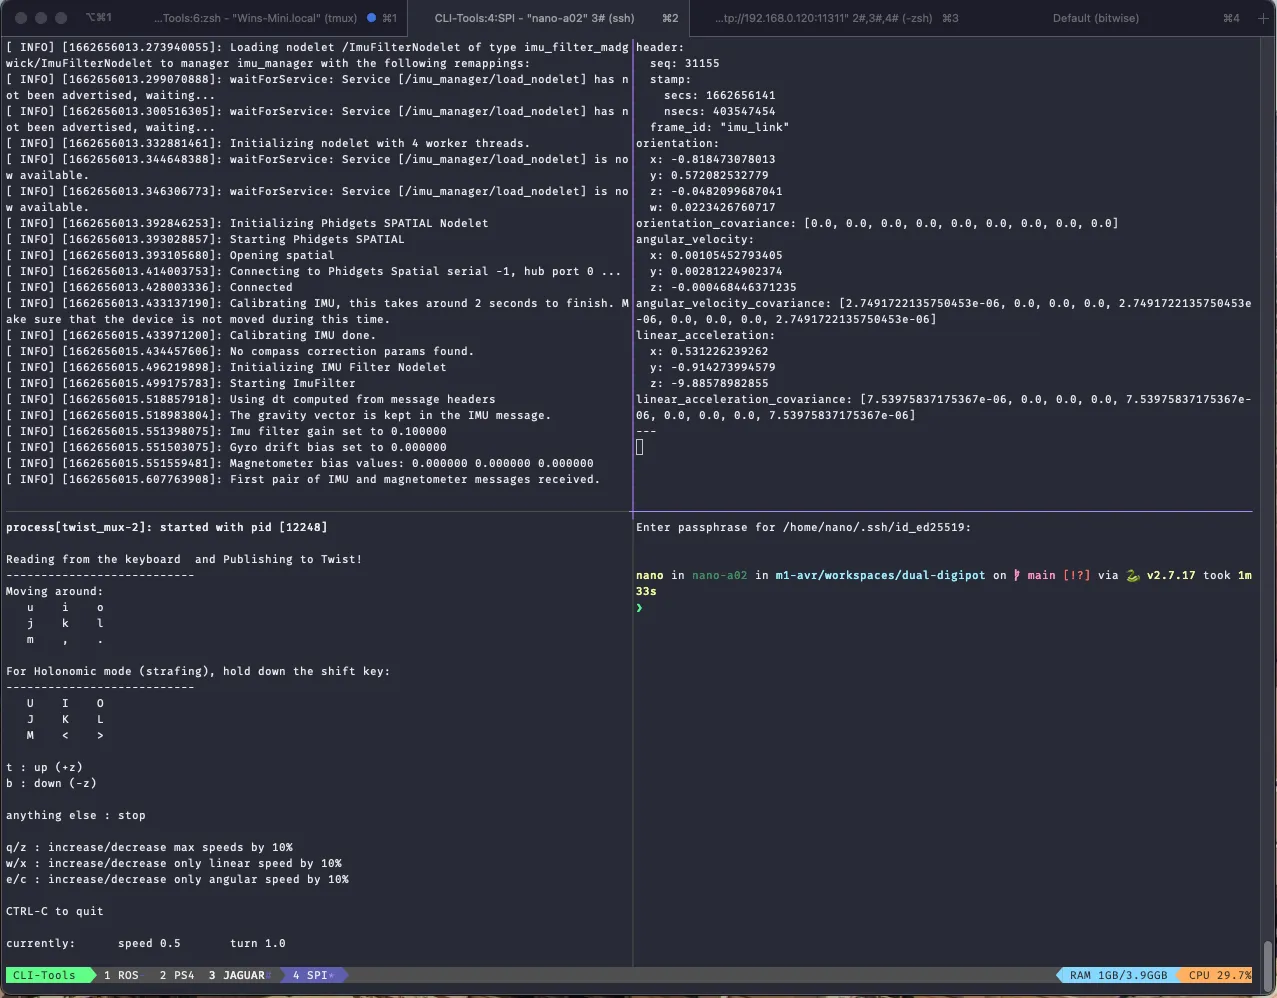Click the green prompt arrow in bottom-right pane
Screen dimensions: 1277x998
[x=640, y=607]
